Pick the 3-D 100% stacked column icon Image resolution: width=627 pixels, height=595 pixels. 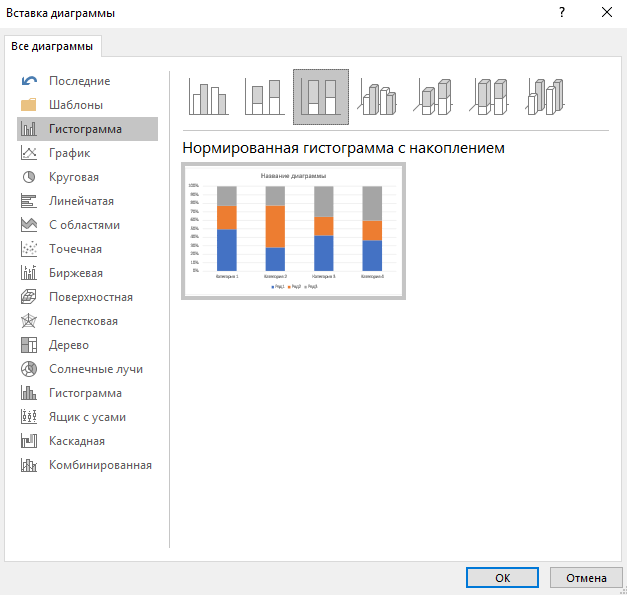(491, 98)
